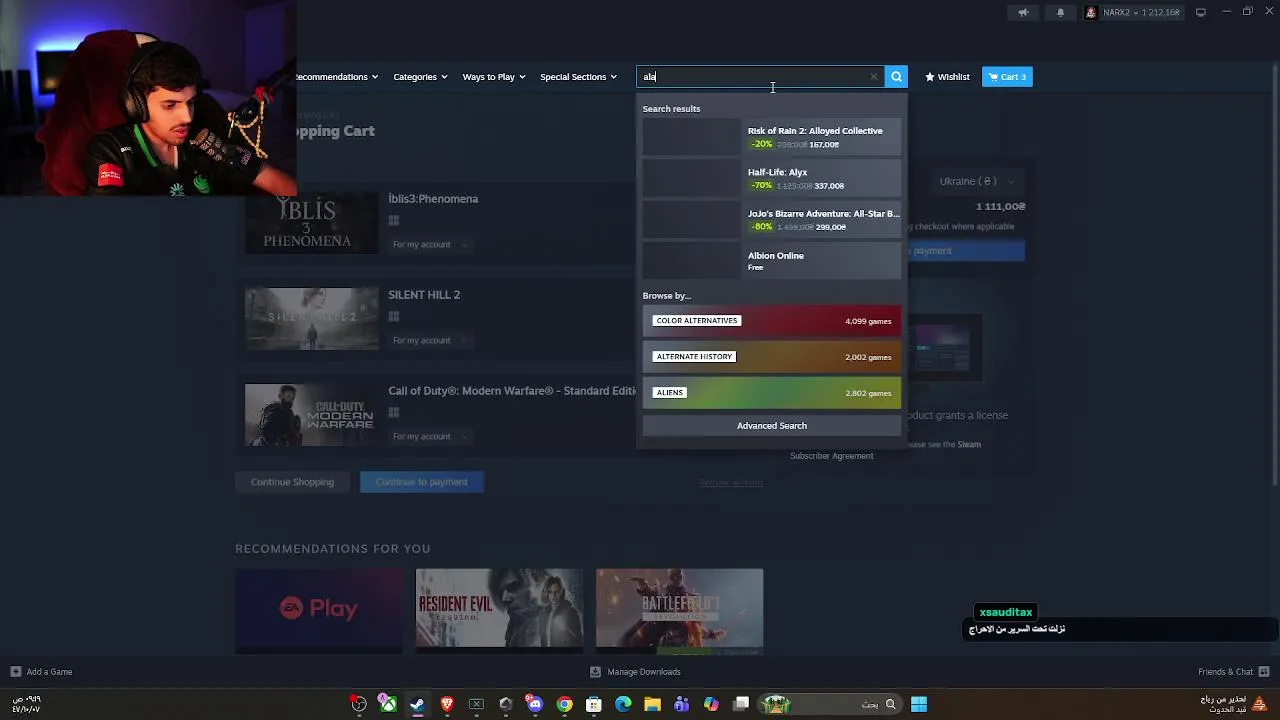Expand the Categories menu
1280x720 pixels.
pyautogui.click(x=420, y=77)
